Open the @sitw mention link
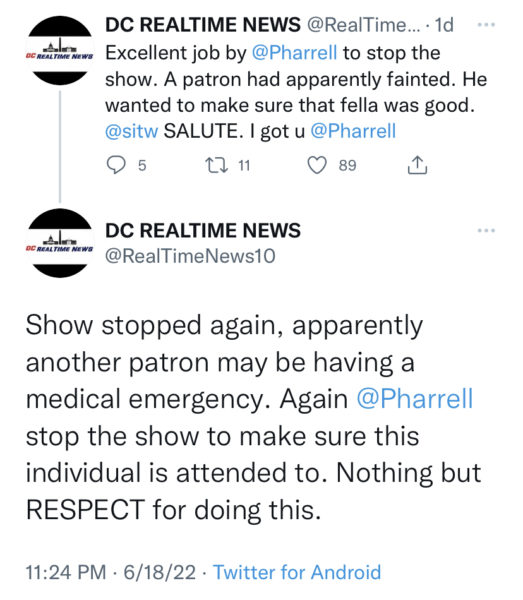523x600 pixels. tap(132, 131)
